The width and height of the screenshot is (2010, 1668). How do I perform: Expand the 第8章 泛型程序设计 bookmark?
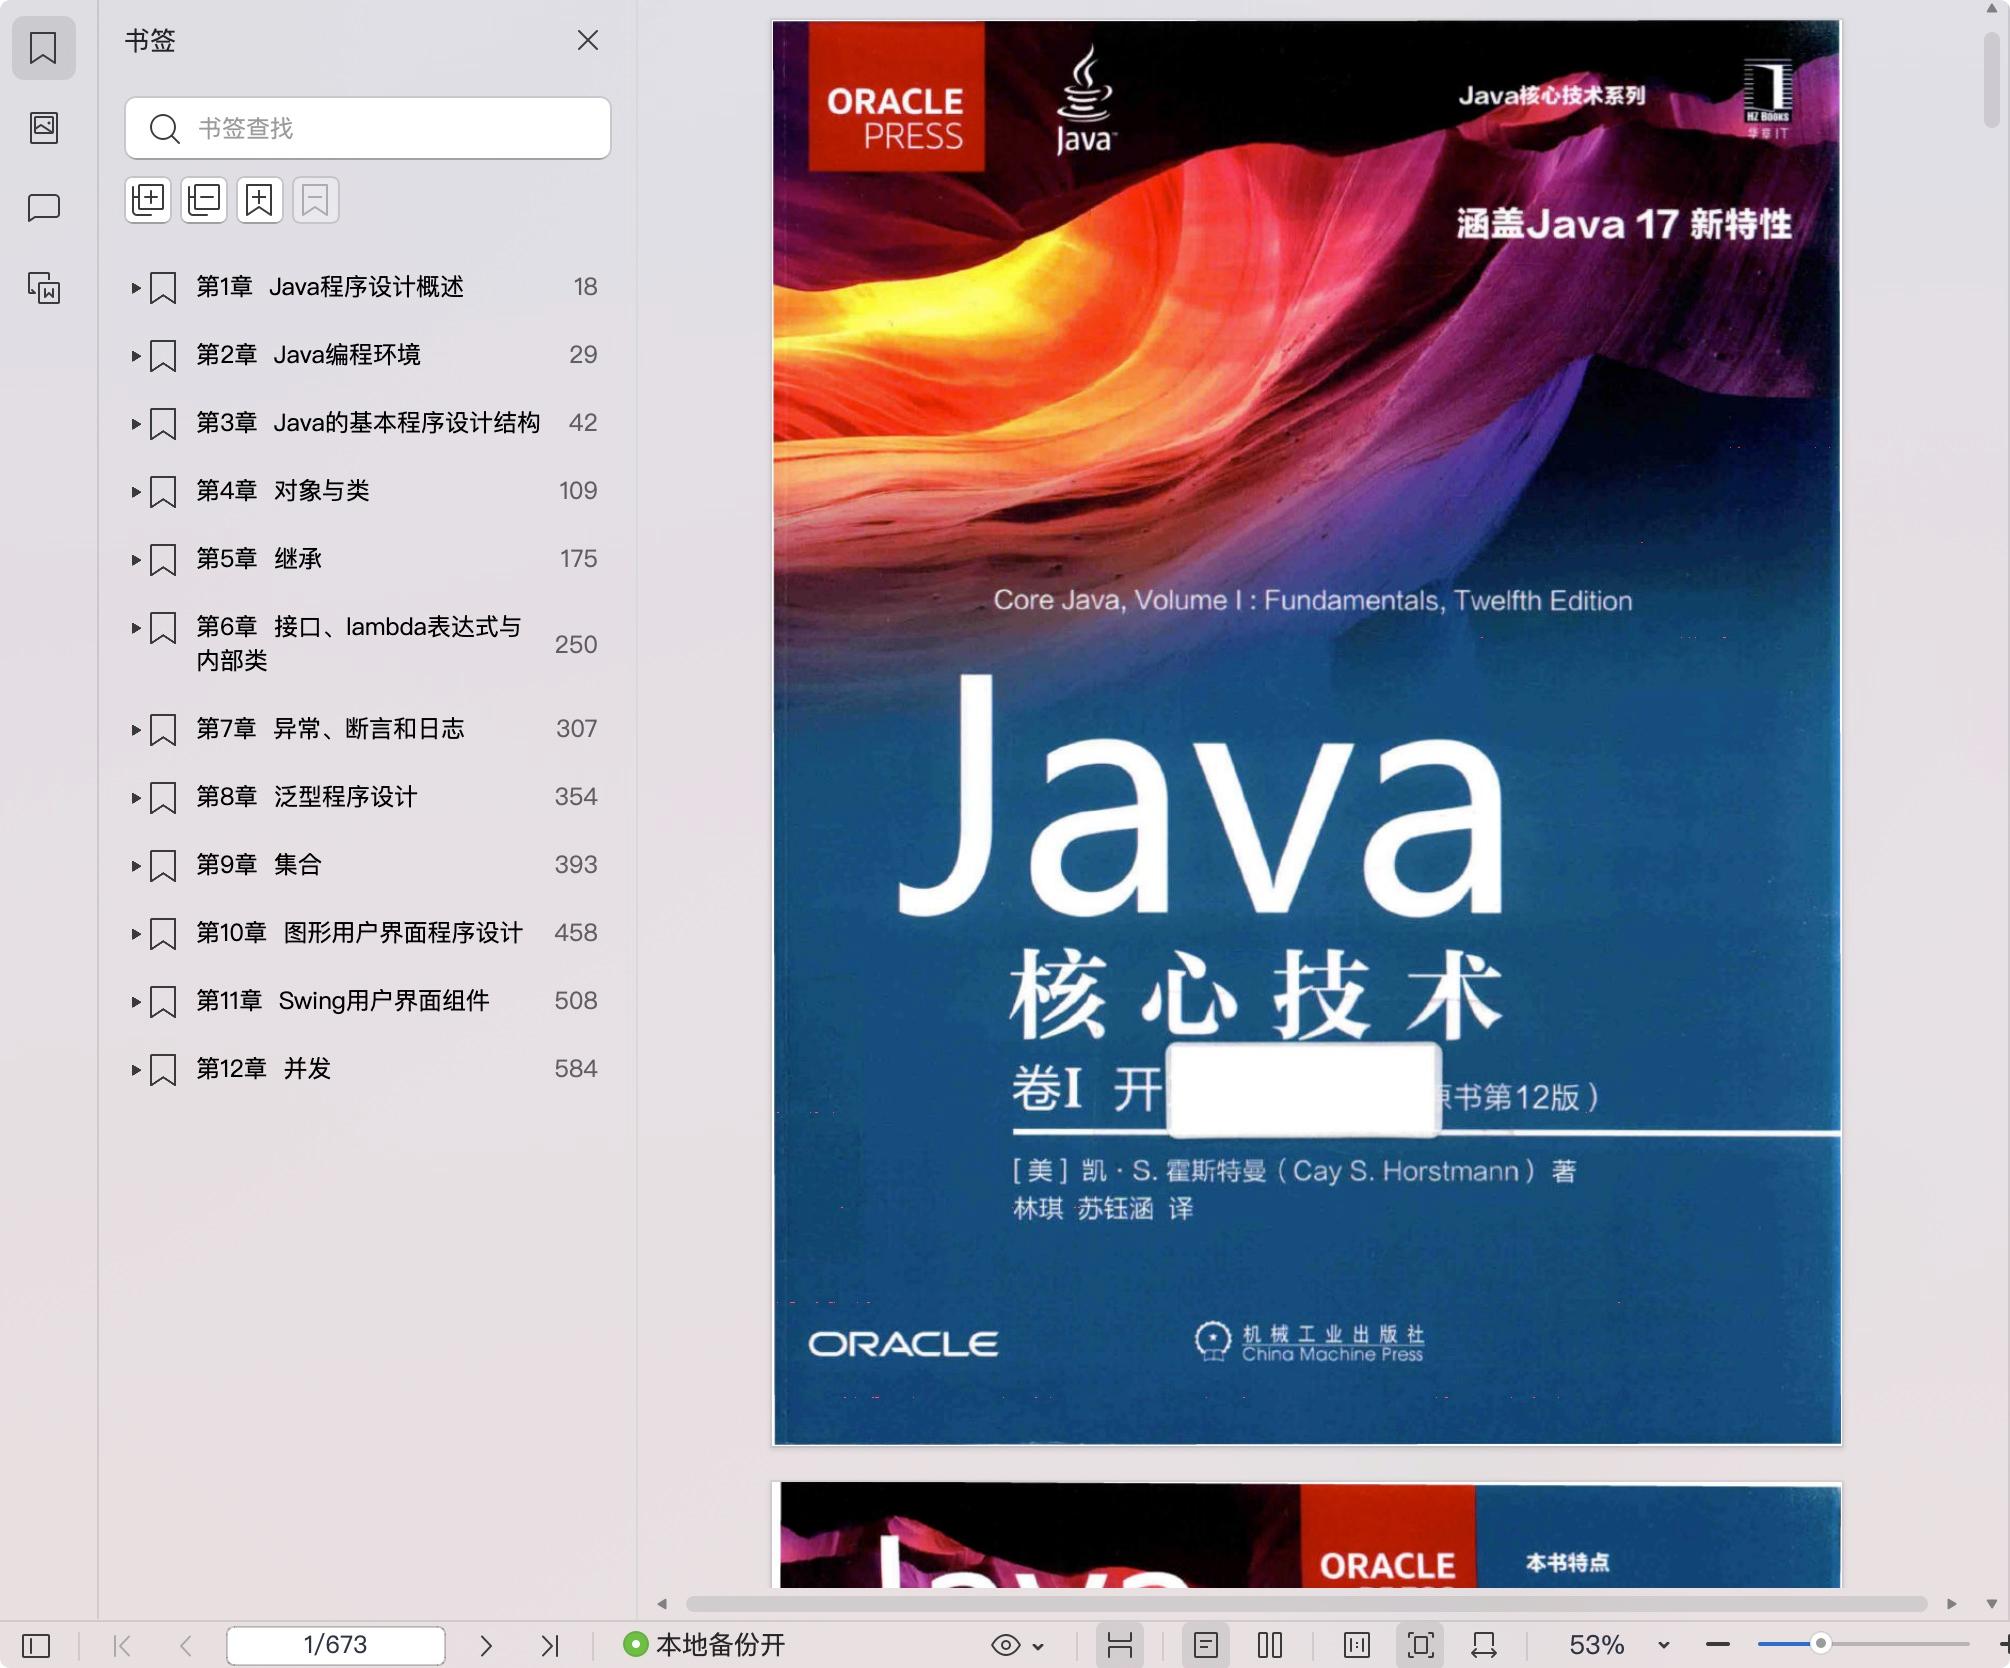click(x=136, y=797)
